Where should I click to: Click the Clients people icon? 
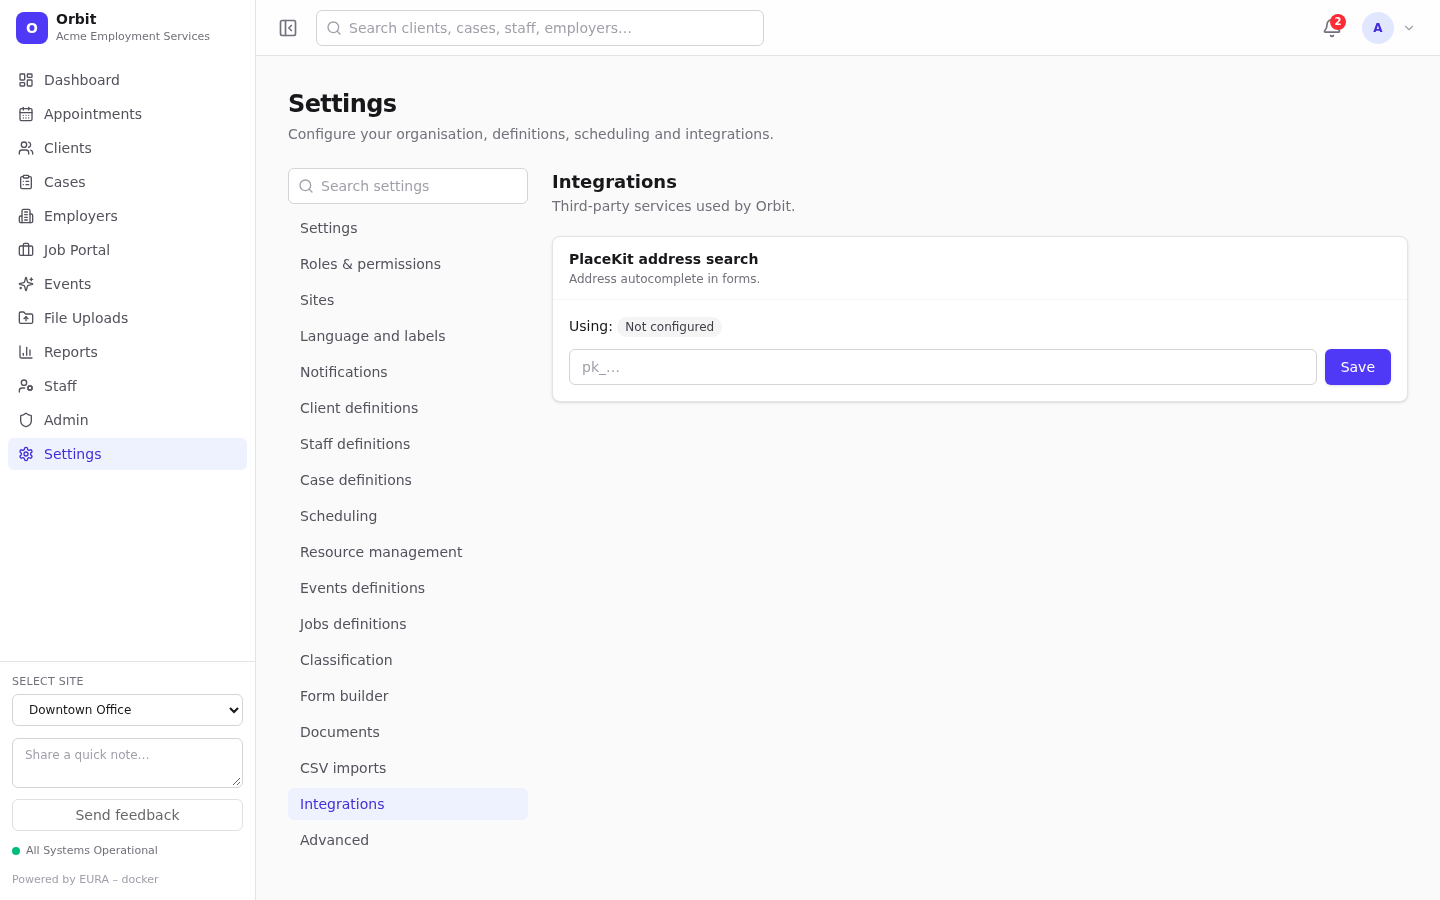click(x=26, y=148)
